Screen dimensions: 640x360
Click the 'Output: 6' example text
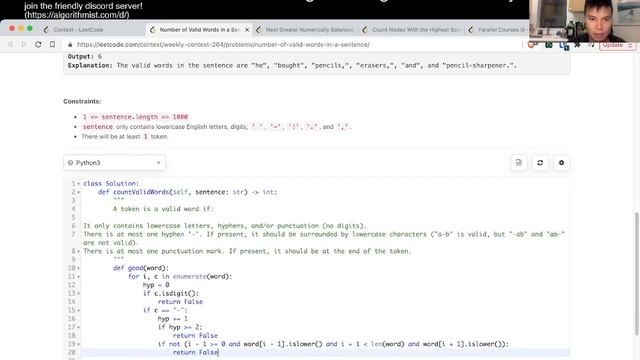click(85, 56)
